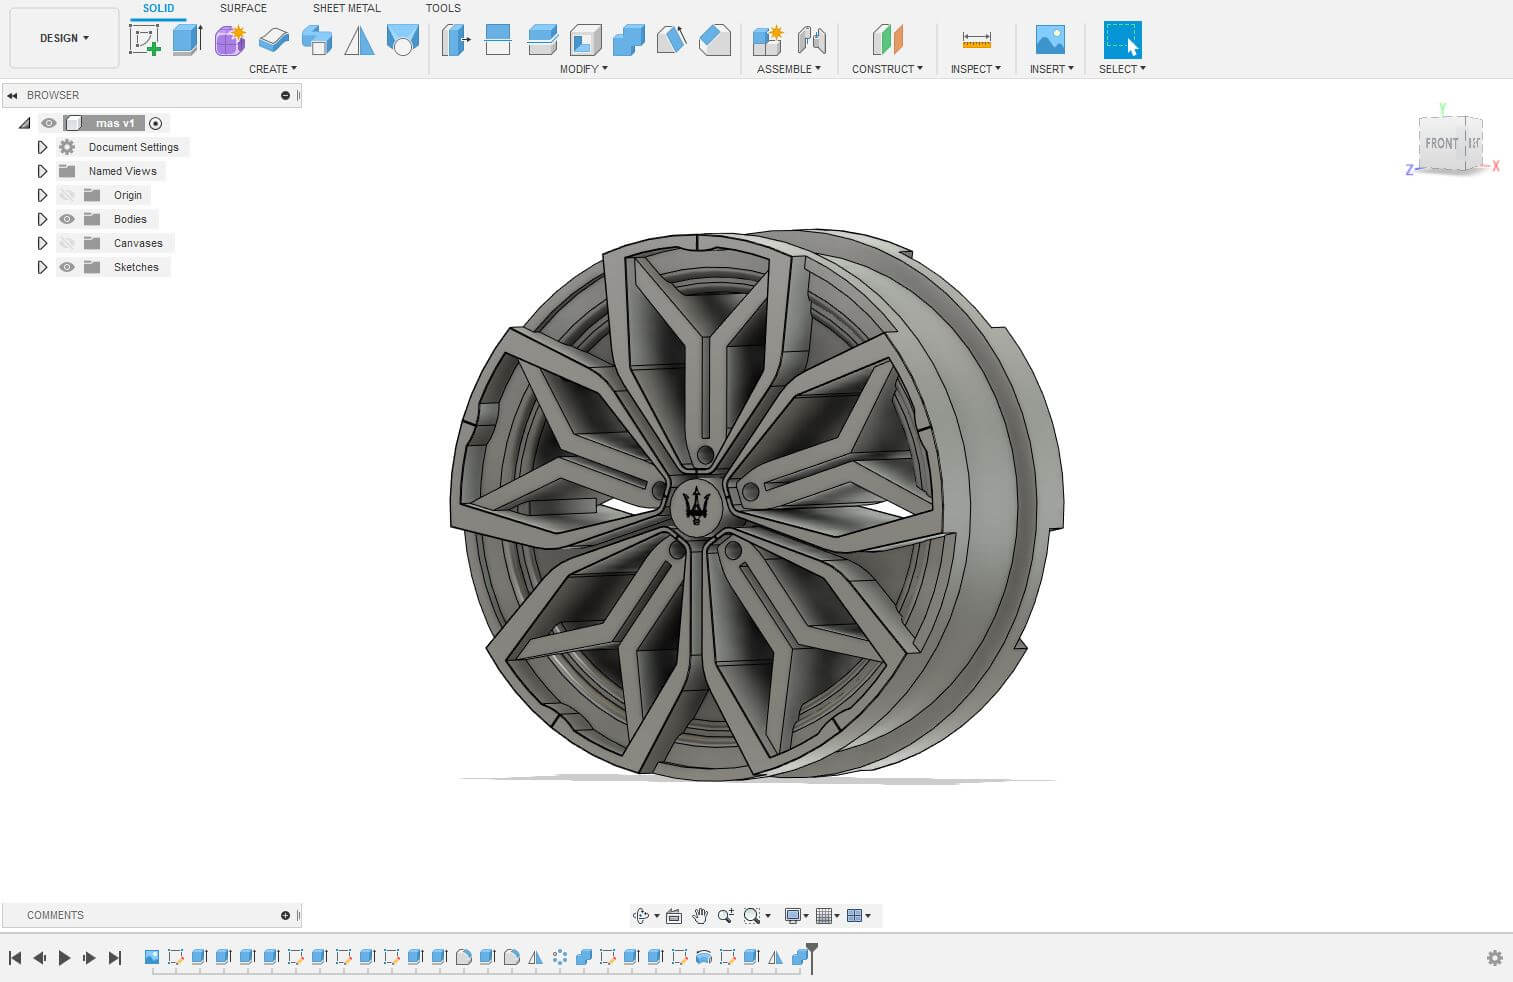Viewport: 1513px width, 982px height.
Task: Open the CREATE dropdown menu
Action: 273,69
